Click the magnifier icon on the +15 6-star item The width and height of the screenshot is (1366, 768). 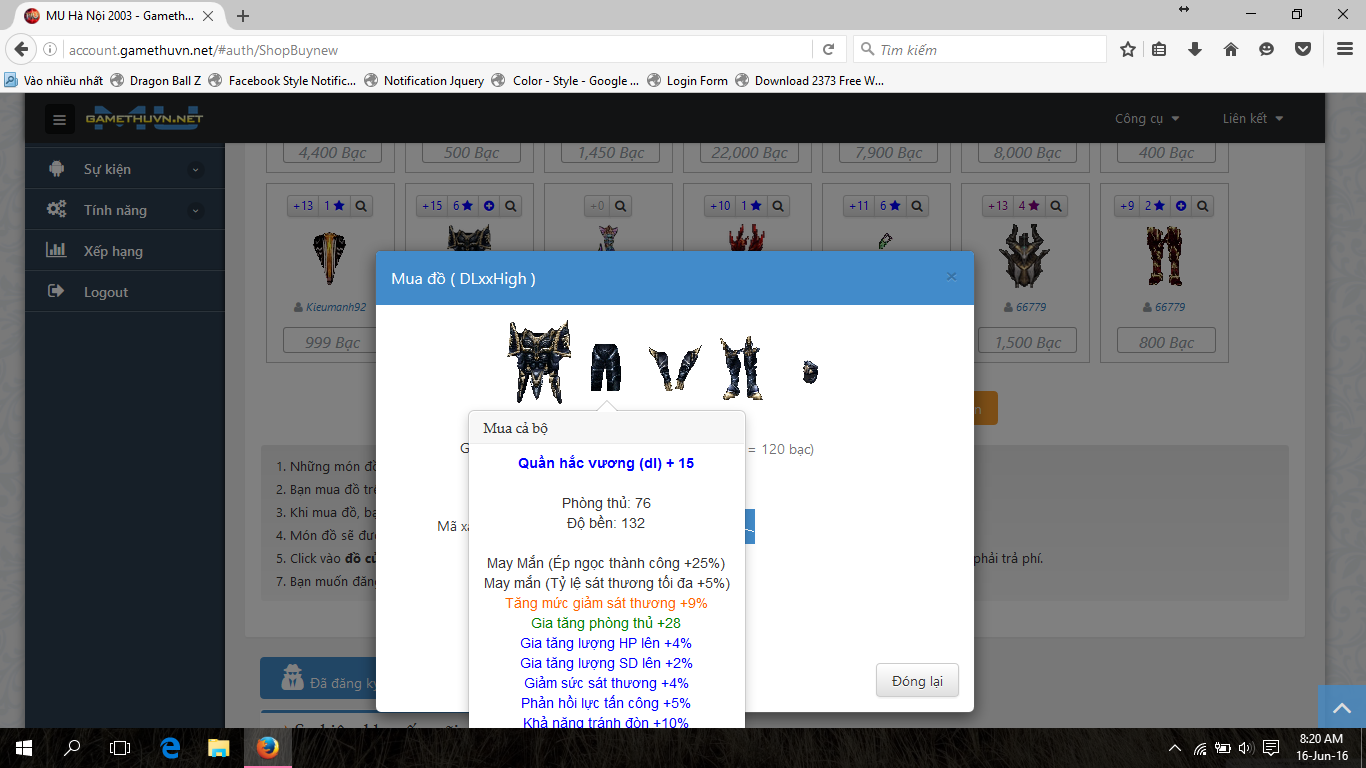[511, 206]
